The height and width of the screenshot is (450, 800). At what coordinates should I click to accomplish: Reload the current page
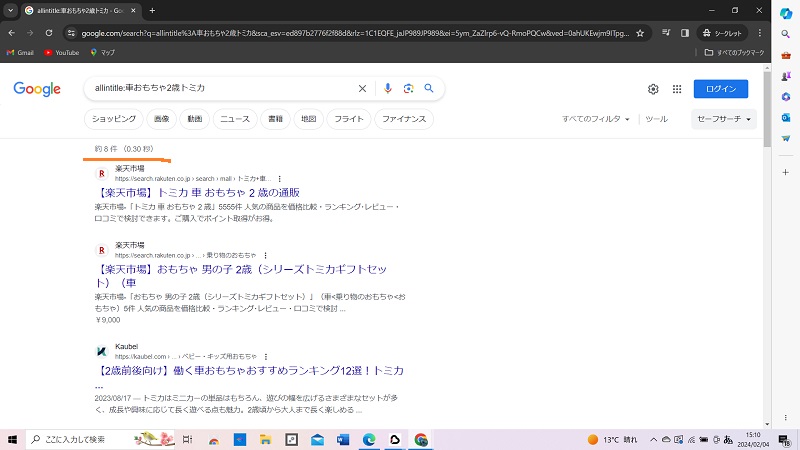pyautogui.click(x=49, y=33)
